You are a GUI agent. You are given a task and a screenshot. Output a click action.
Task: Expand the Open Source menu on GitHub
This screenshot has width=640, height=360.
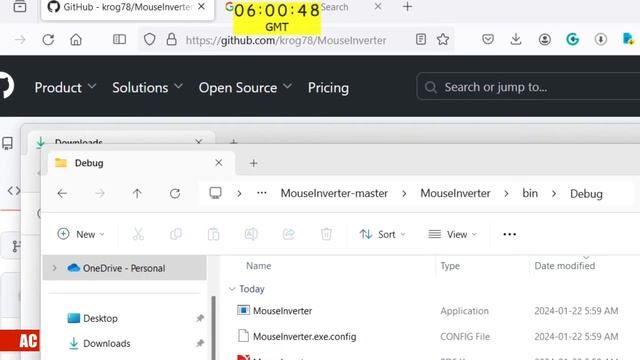(245, 87)
